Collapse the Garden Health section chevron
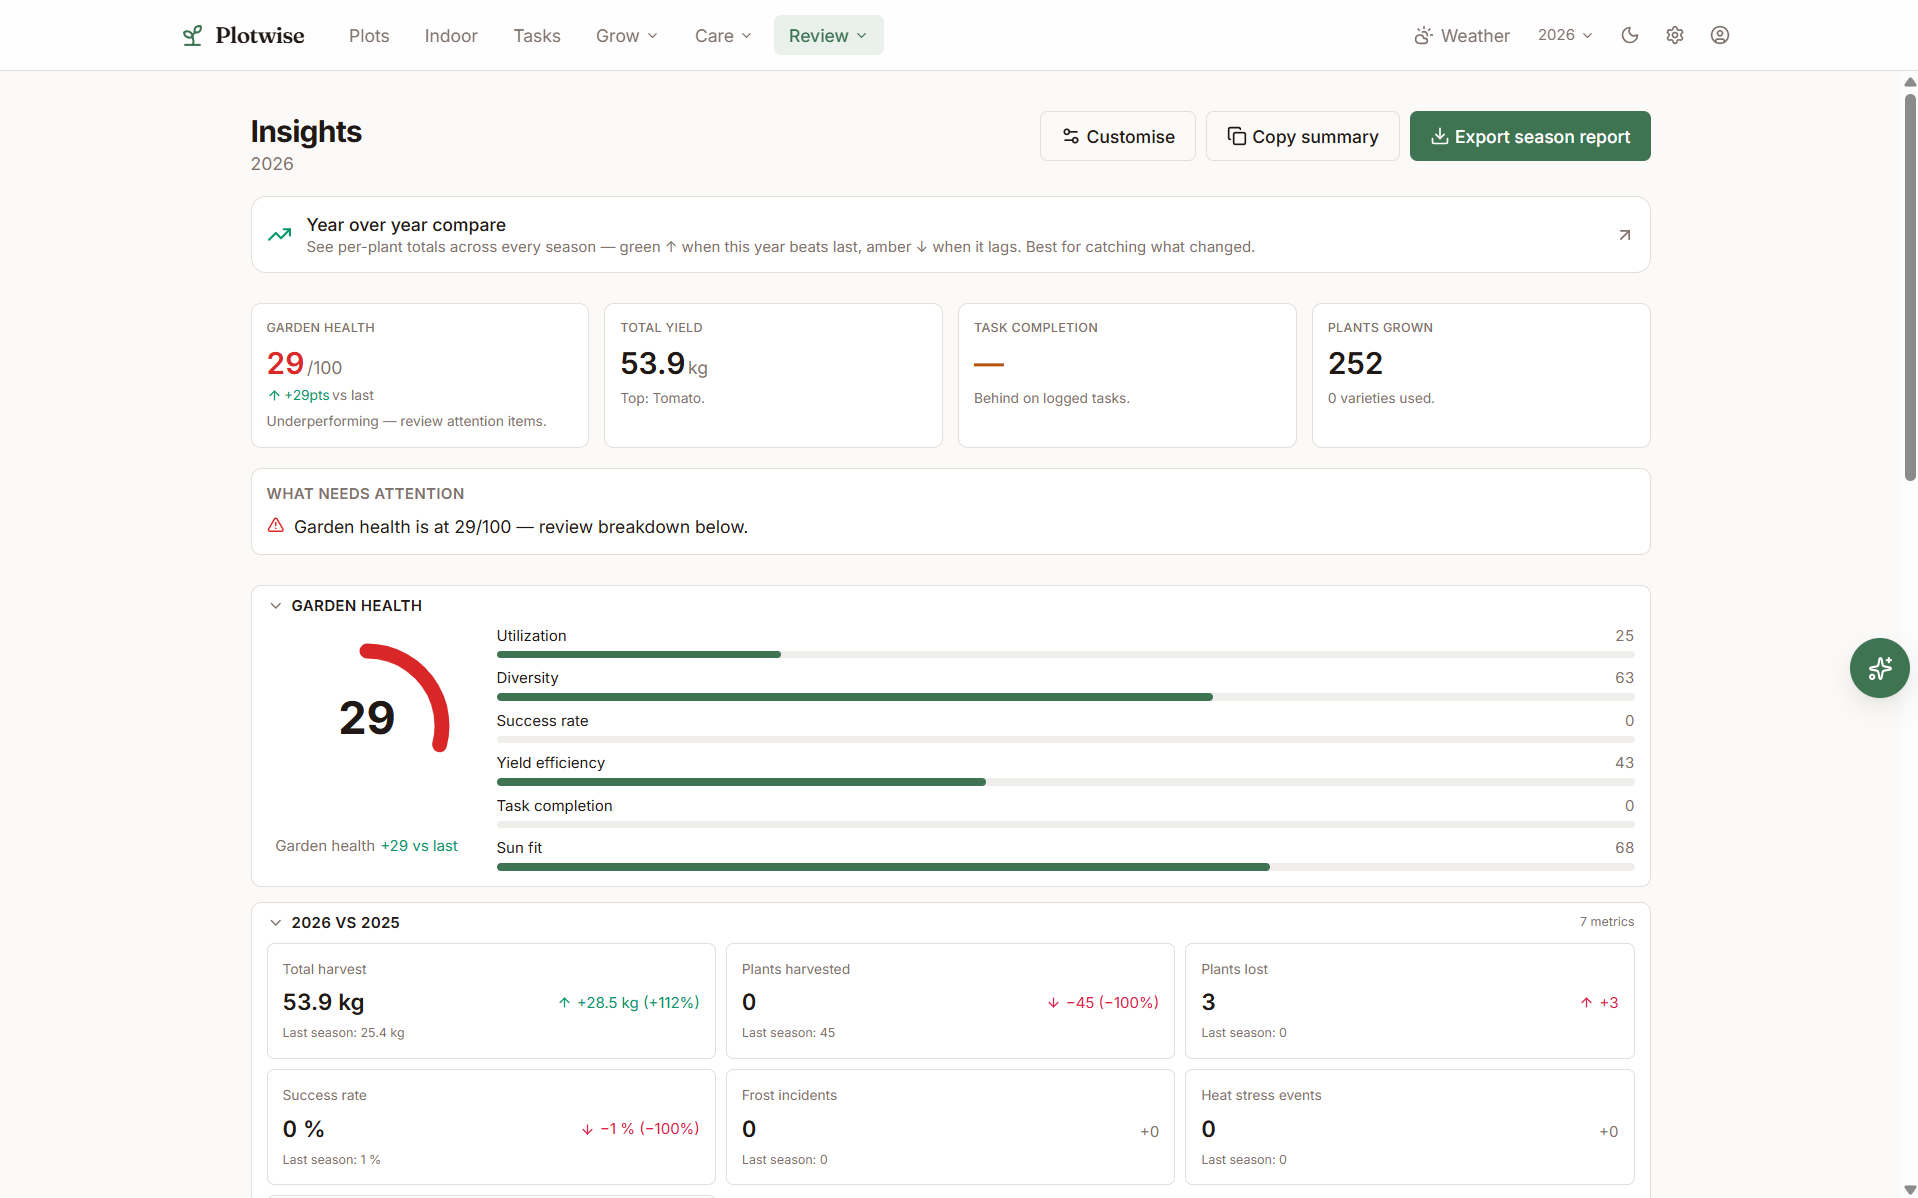This screenshot has height=1198, width=1918. (276, 606)
